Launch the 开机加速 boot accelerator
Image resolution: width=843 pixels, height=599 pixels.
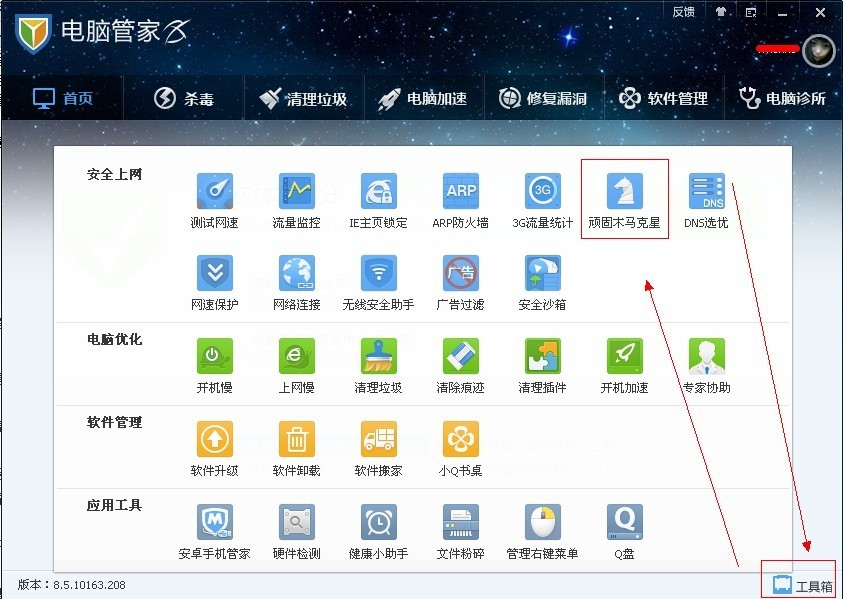(x=624, y=366)
